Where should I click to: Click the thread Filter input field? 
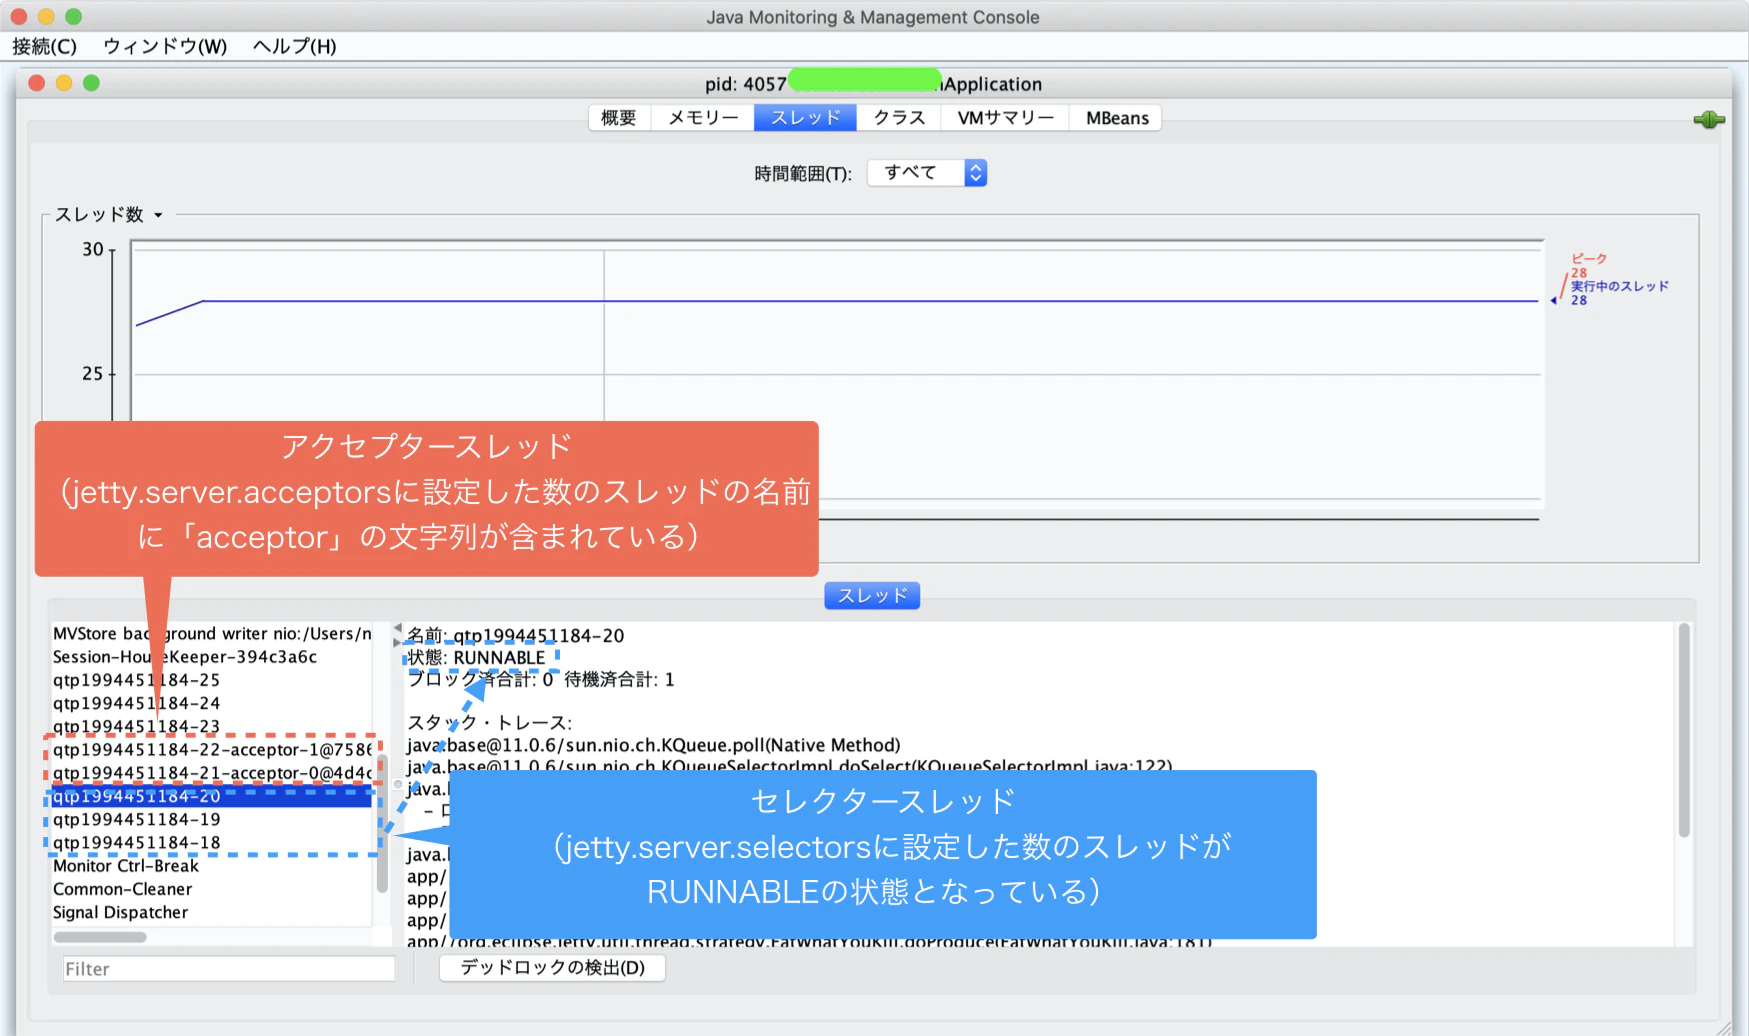click(229, 969)
